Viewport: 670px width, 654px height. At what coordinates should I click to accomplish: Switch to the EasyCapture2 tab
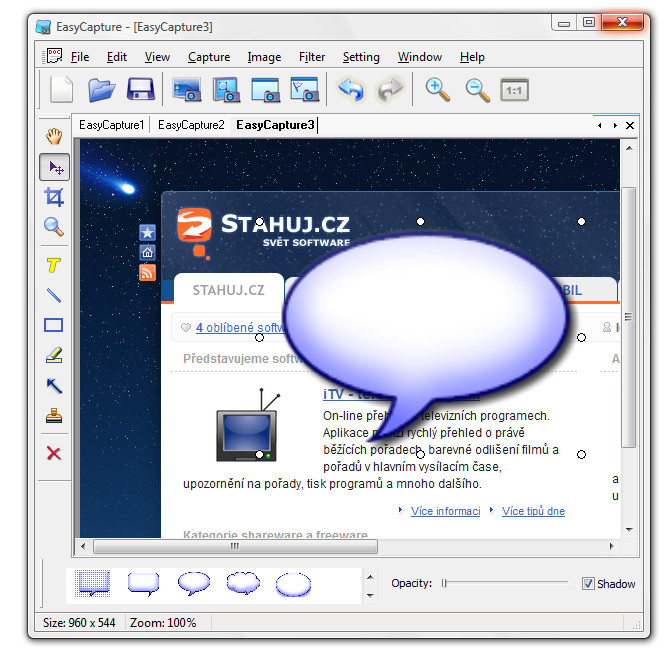[191, 125]
